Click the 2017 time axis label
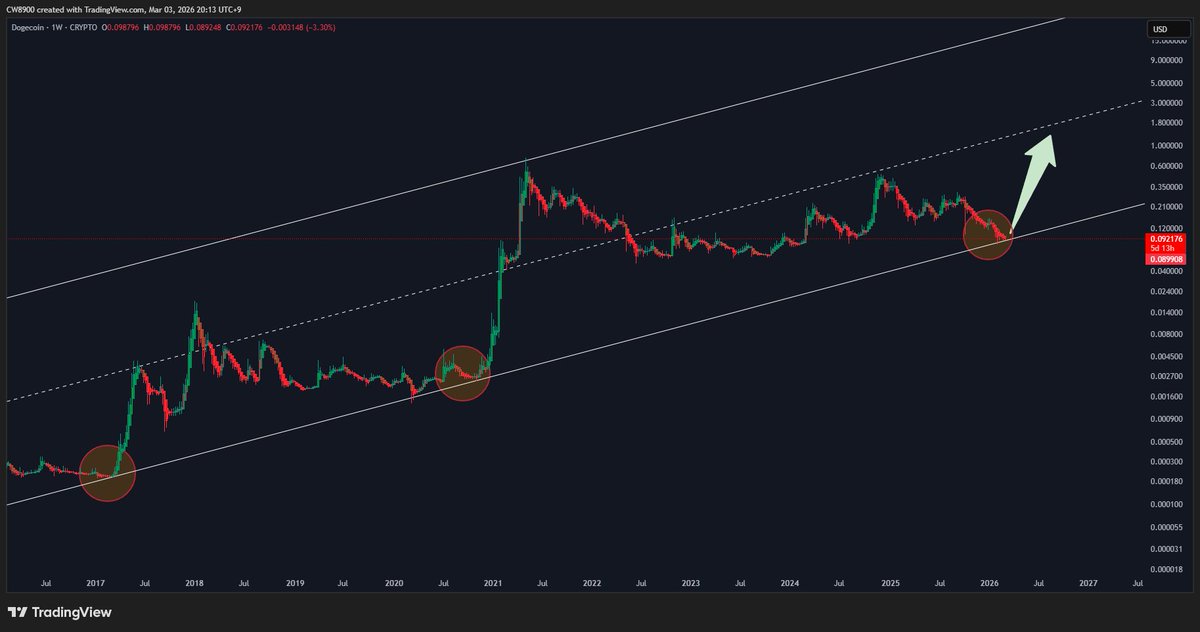Viewport: 1200px width, 632px height. pyautogui.click(x=96, y=582)
